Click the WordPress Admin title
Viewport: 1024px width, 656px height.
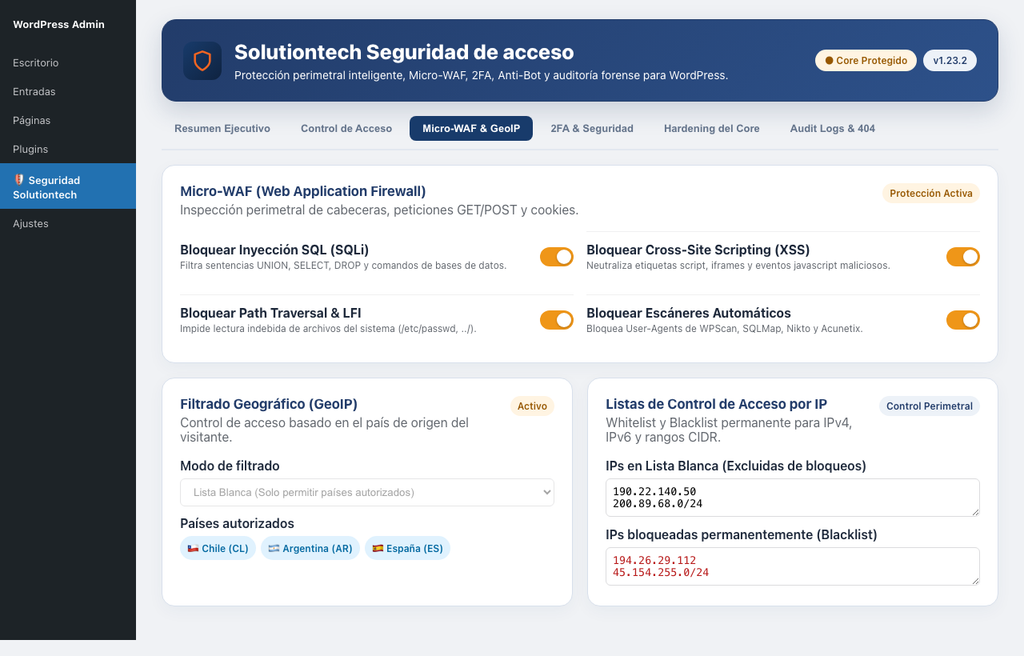pyautogui.click(x=59, y=24)
